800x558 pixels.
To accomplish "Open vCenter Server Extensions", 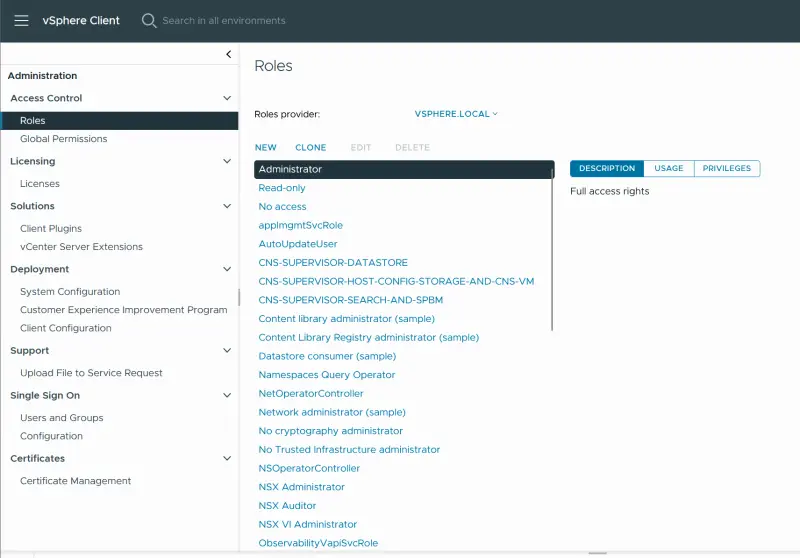I will coord(81,247).
